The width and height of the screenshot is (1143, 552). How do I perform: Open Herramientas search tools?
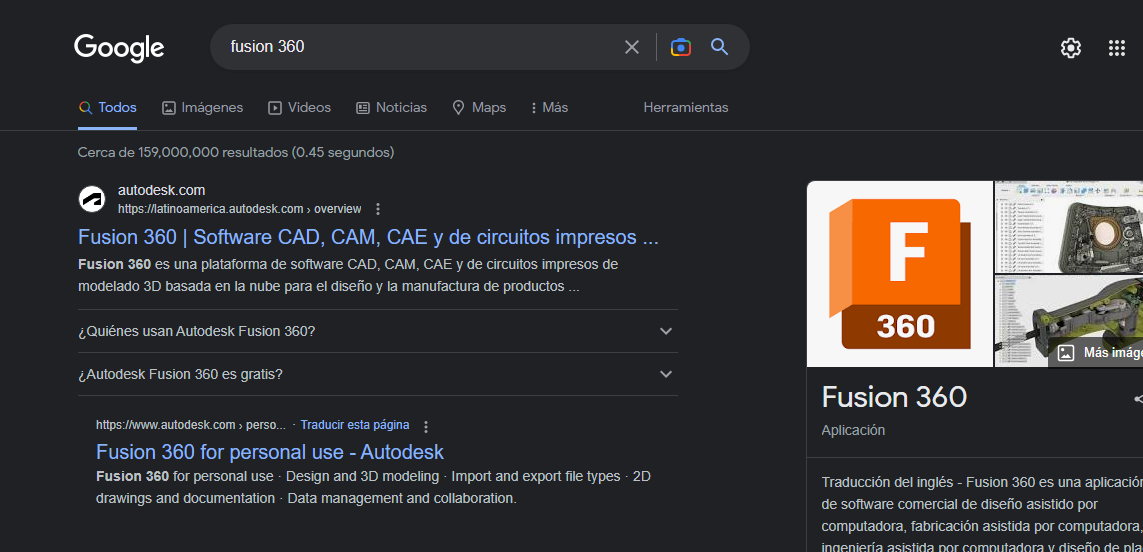(686, 107)
